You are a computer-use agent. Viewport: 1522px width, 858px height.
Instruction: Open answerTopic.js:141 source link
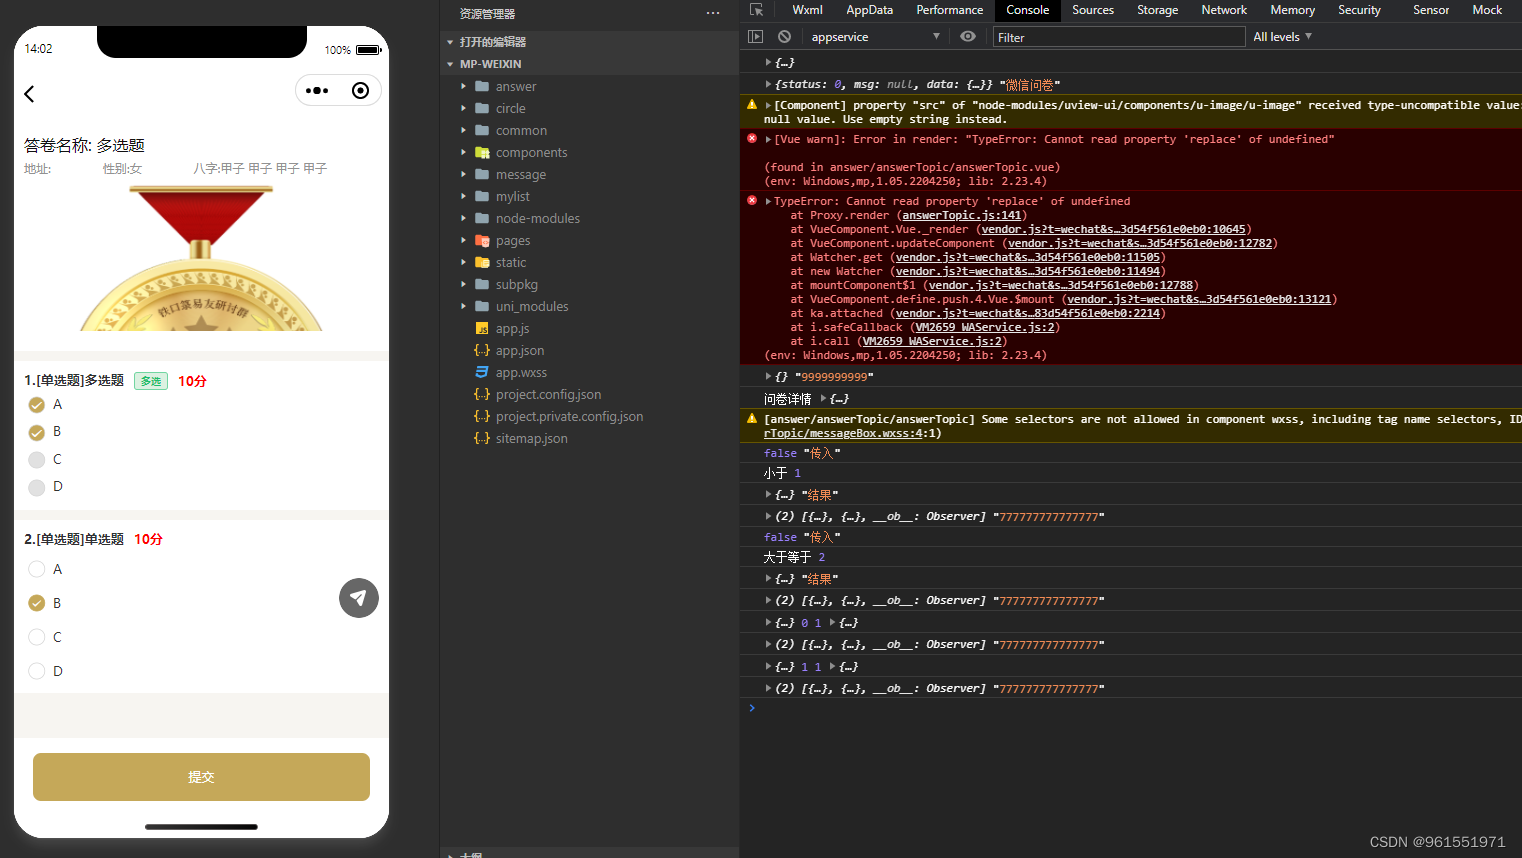click(x=962, y=215)
